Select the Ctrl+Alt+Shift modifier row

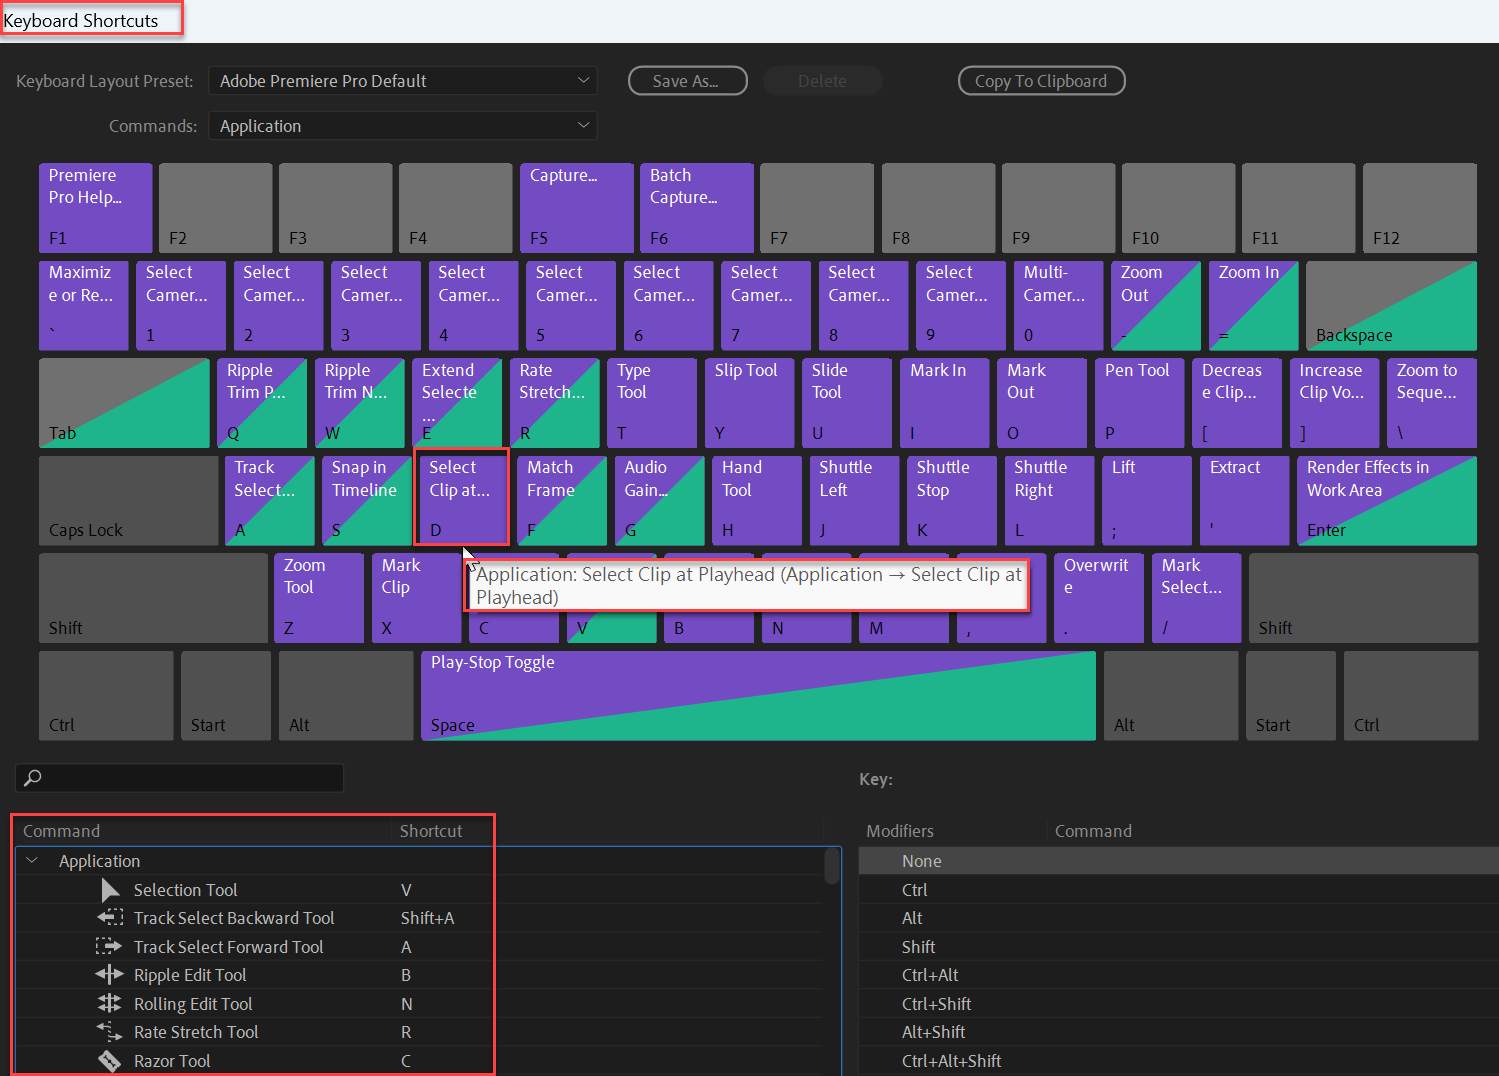coord(1178,1060)
